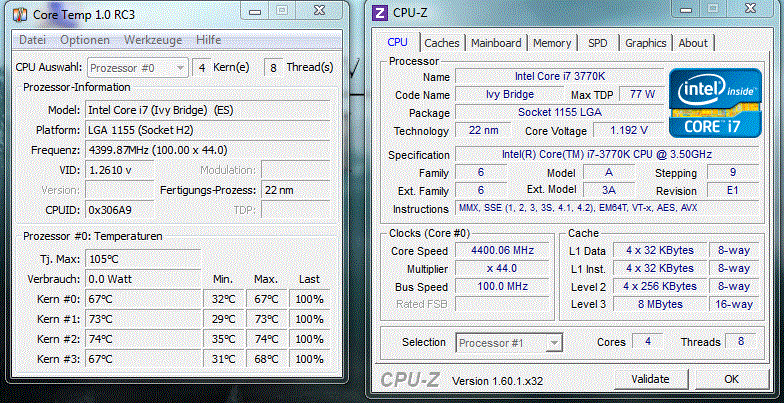This screenshot has width=784, height=403.
Task: Click the OK button in CPU-Z
Action: tap(732, 380)
